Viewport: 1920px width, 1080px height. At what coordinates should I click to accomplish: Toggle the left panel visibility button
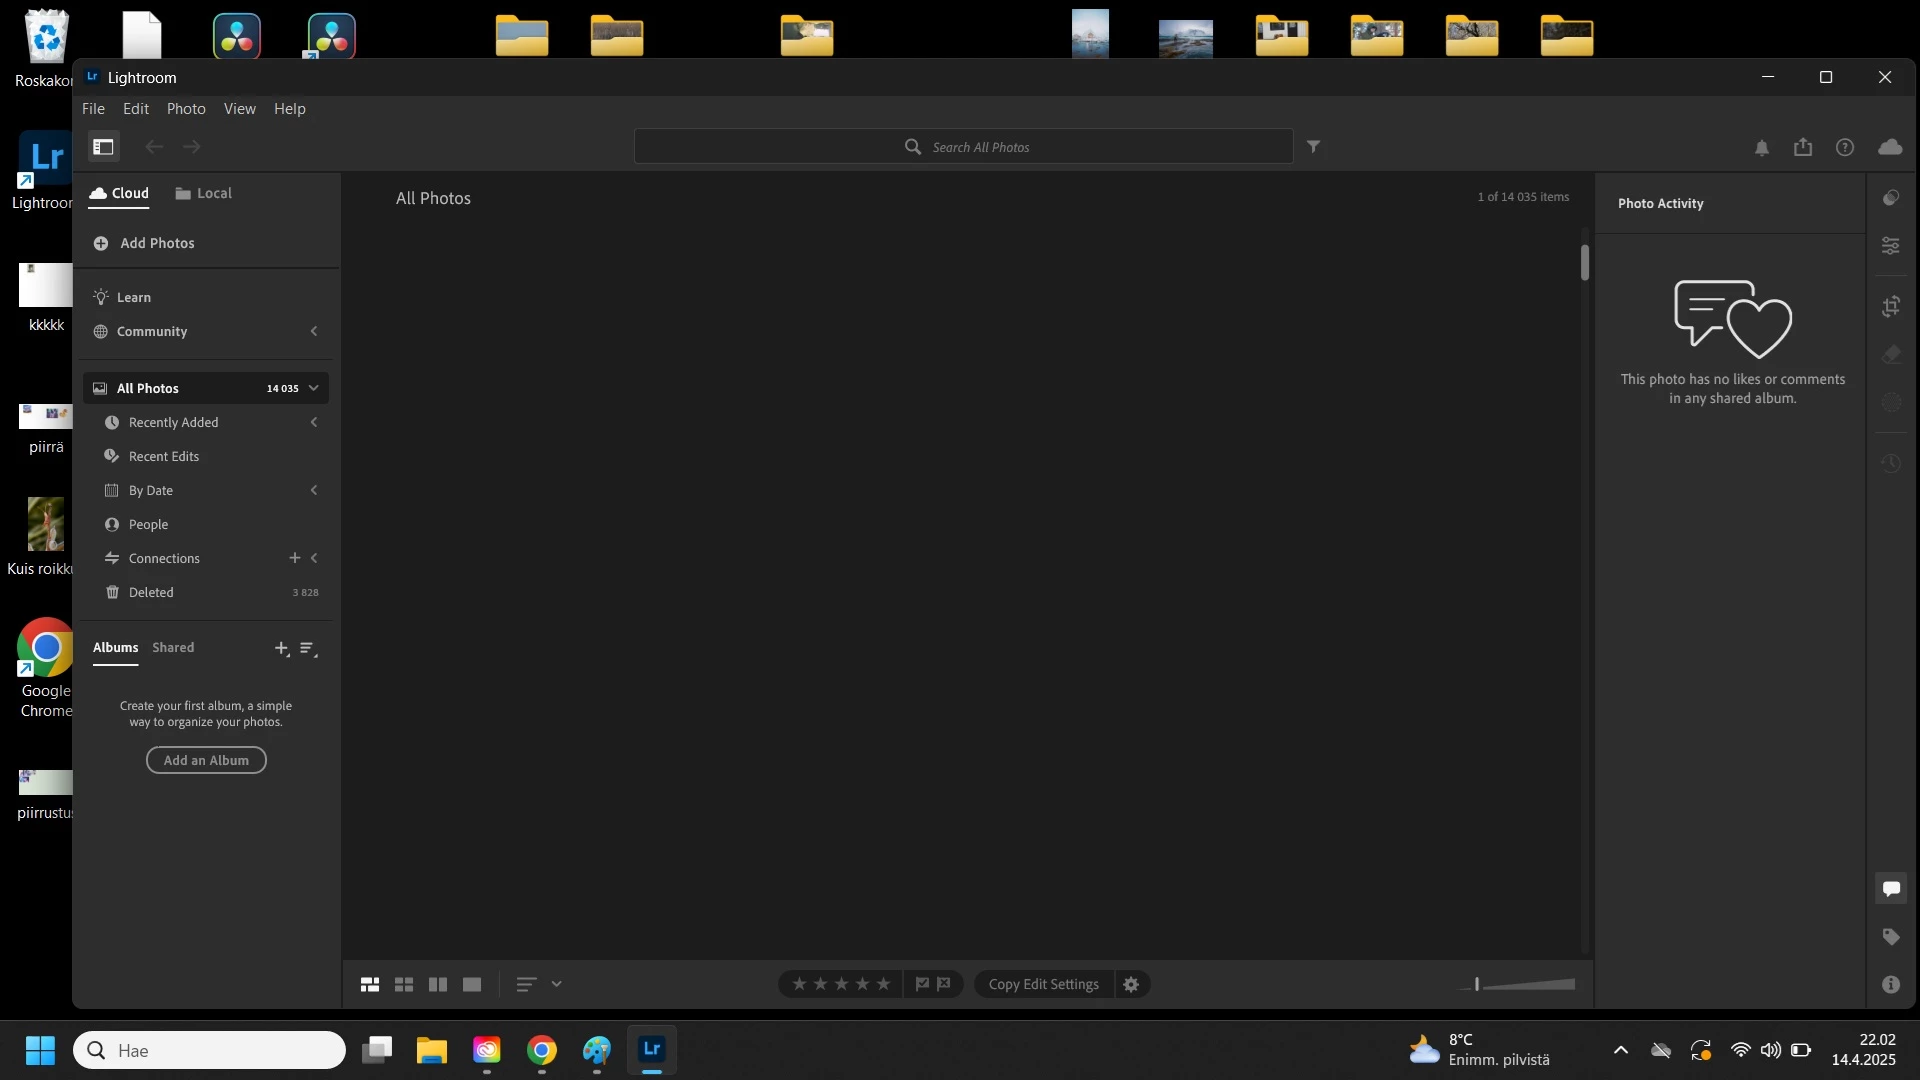[x=103, y=147]
